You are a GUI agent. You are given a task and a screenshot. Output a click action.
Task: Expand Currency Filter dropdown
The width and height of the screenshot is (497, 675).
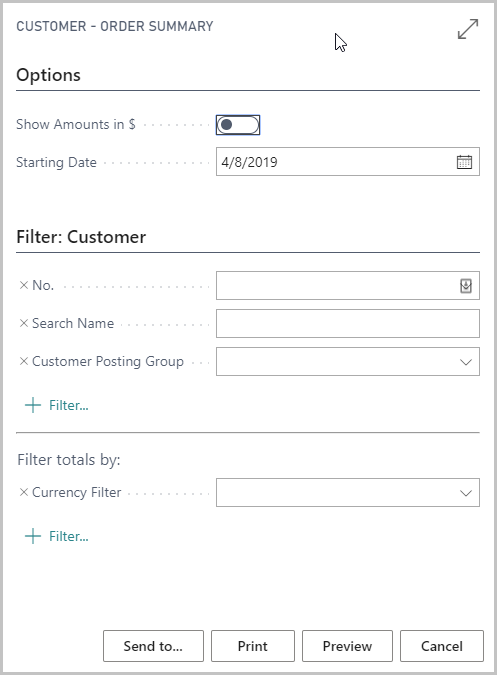(x=466, y=493)
